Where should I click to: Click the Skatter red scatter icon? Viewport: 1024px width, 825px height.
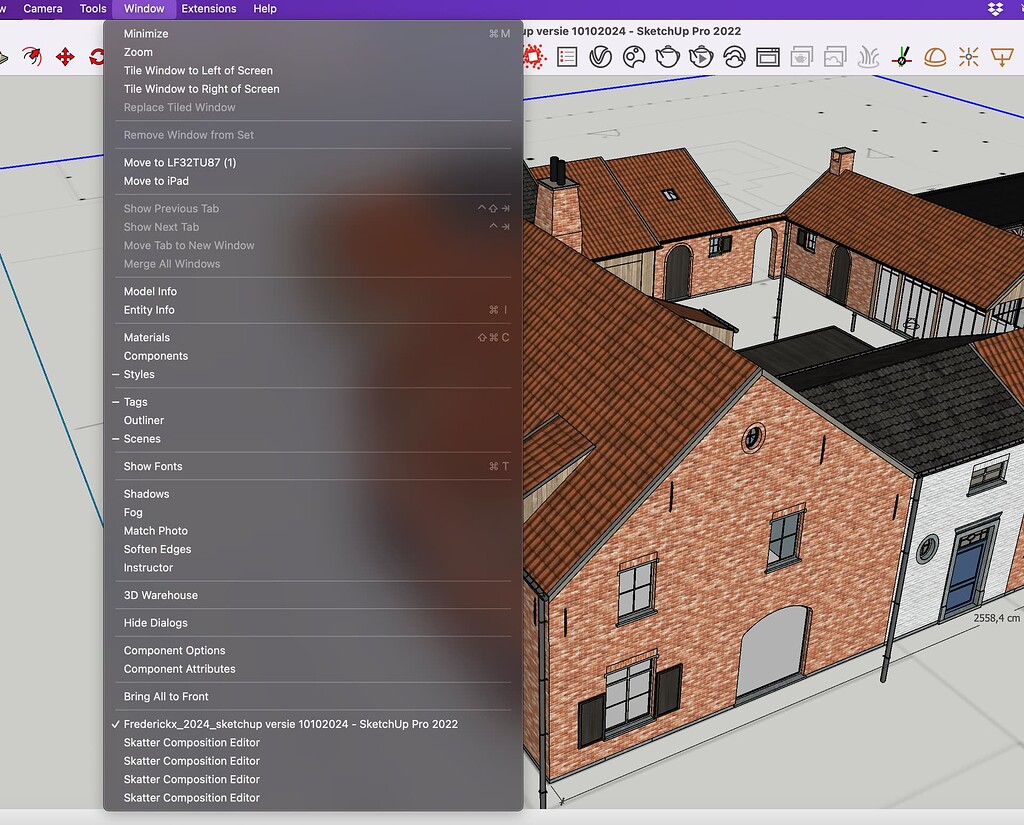pyautogui.click(x=533, y=57)
